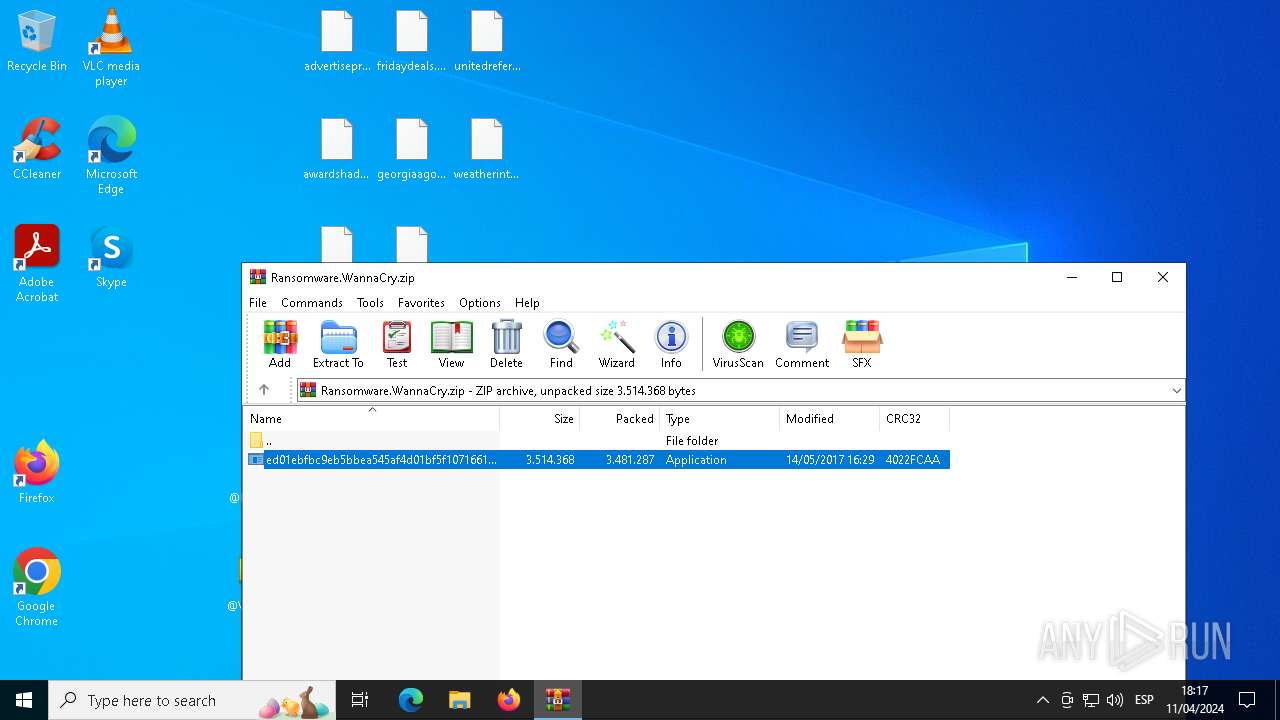Open the File menu
Screen dimensions: 1280x720
(258, 302)
